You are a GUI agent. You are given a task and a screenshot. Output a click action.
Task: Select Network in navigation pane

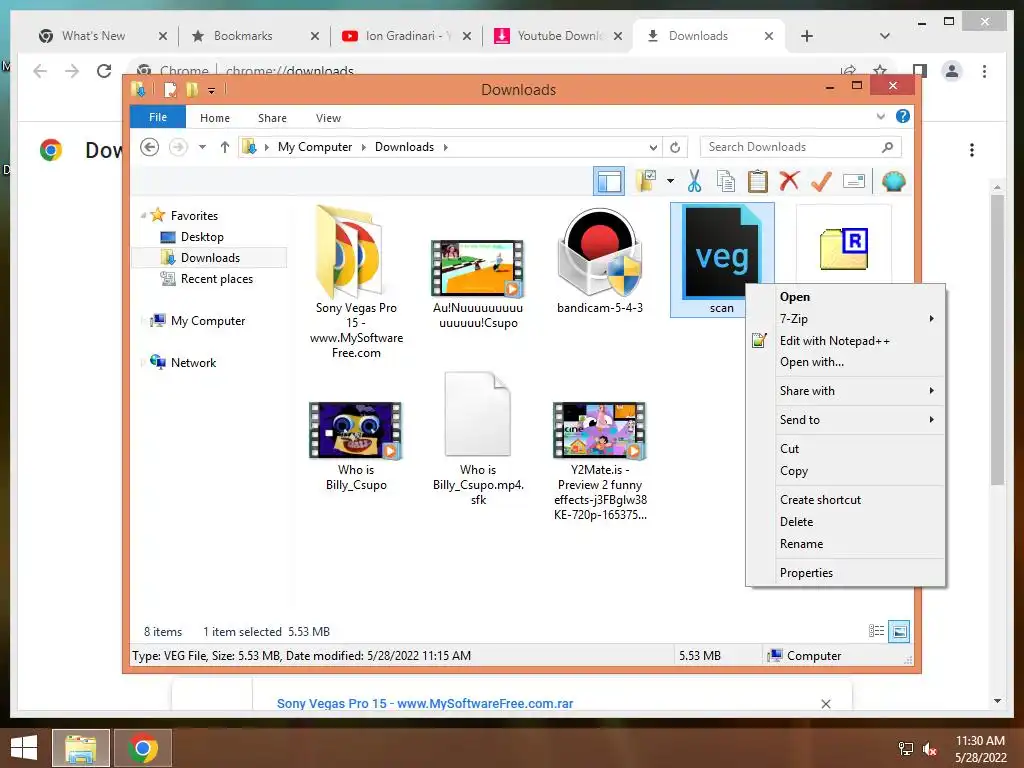[193, 362]
